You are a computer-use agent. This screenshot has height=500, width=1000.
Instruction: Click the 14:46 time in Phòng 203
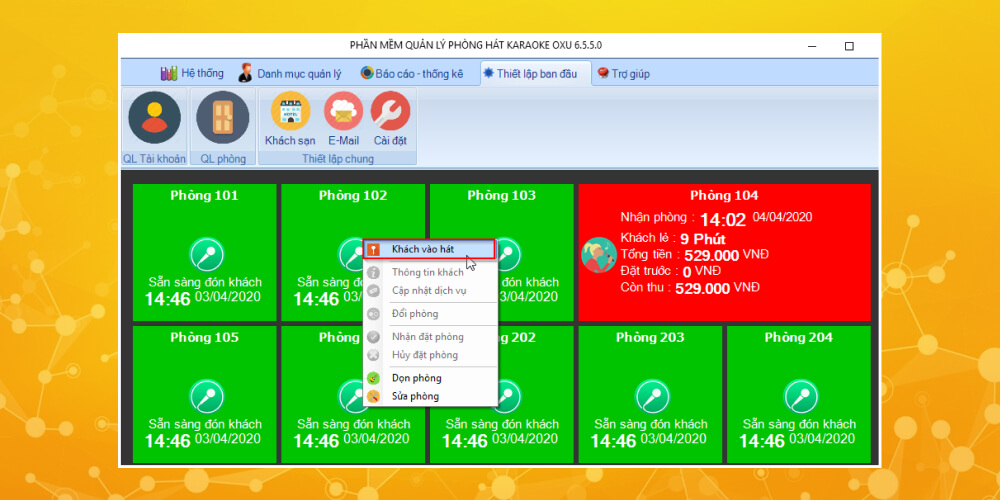tap(613, 441)
